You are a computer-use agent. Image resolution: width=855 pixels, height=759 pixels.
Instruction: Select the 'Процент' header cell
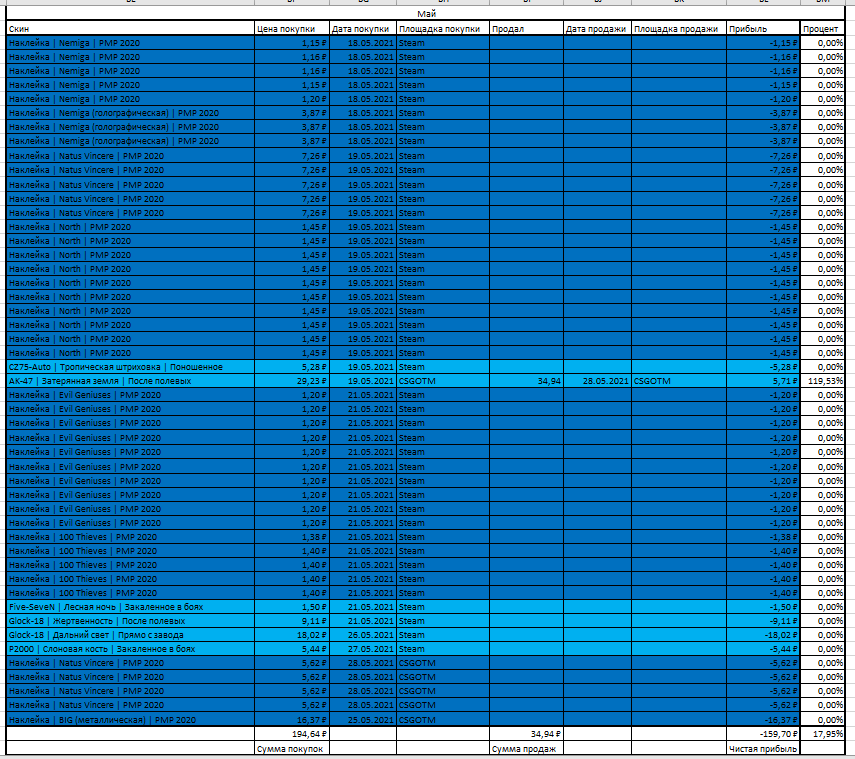click(822, 28)
